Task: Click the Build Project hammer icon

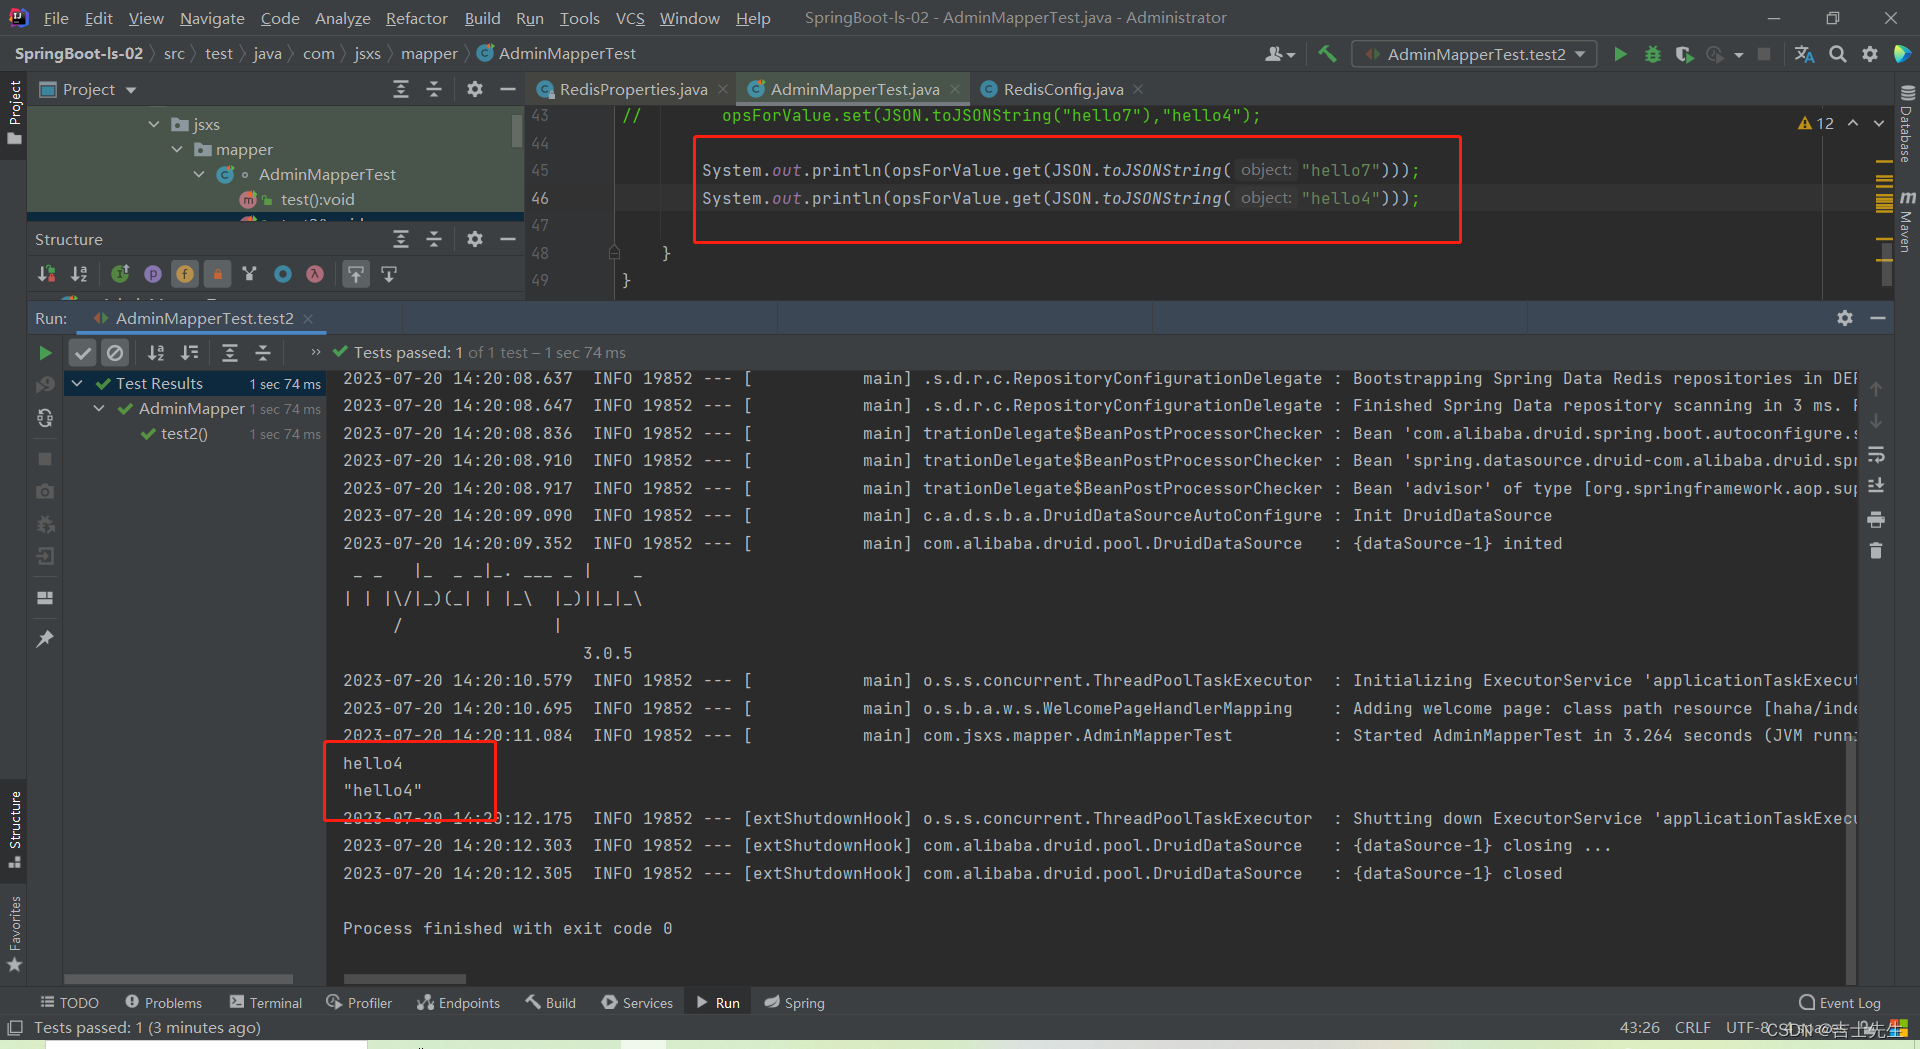Action: coord(1327,54)
